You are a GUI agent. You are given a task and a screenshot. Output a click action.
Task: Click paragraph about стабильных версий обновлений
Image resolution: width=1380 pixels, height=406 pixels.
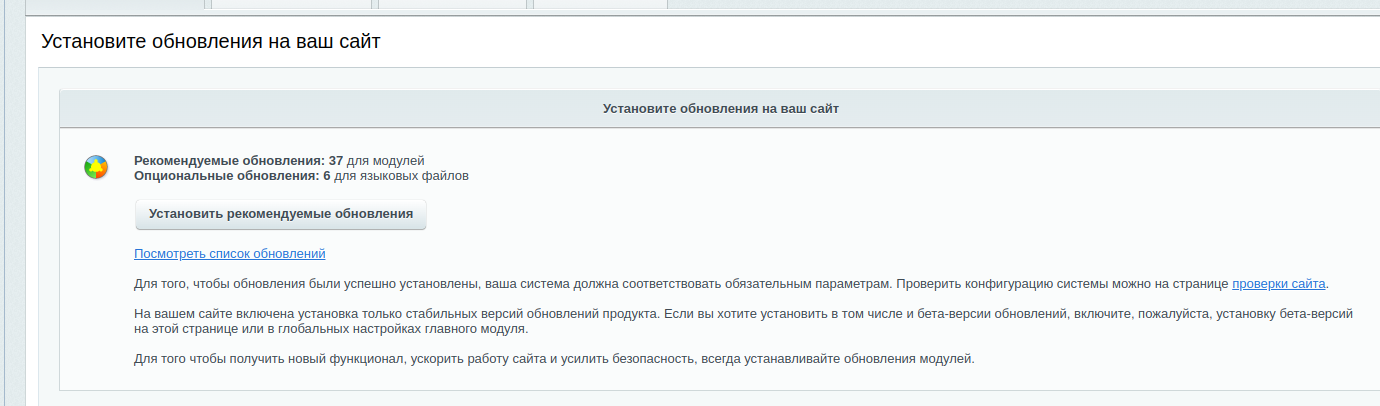(x=744, y=321)
